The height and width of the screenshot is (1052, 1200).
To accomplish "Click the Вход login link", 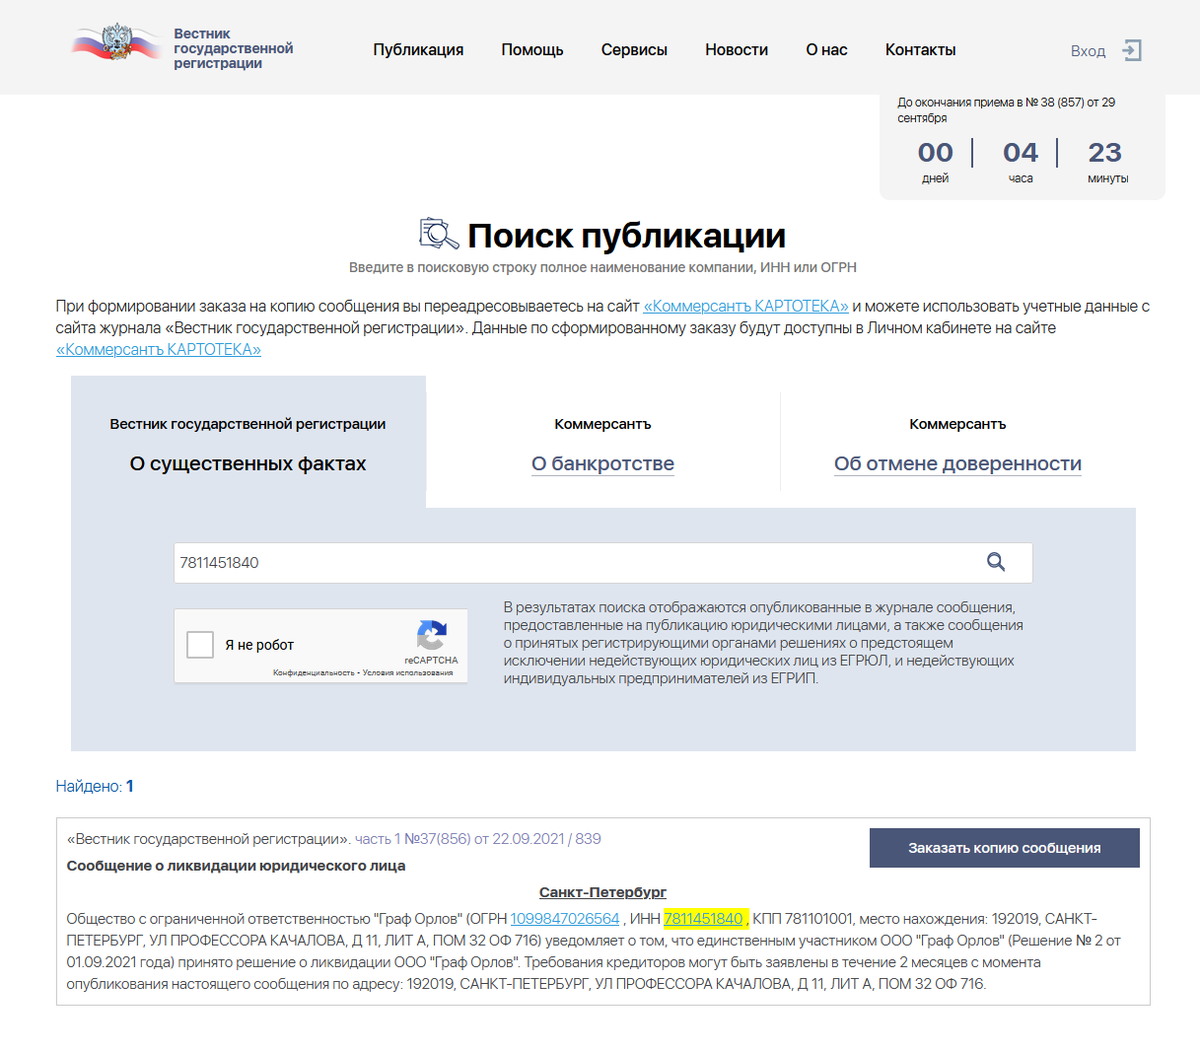I will tap(1088, 51).
